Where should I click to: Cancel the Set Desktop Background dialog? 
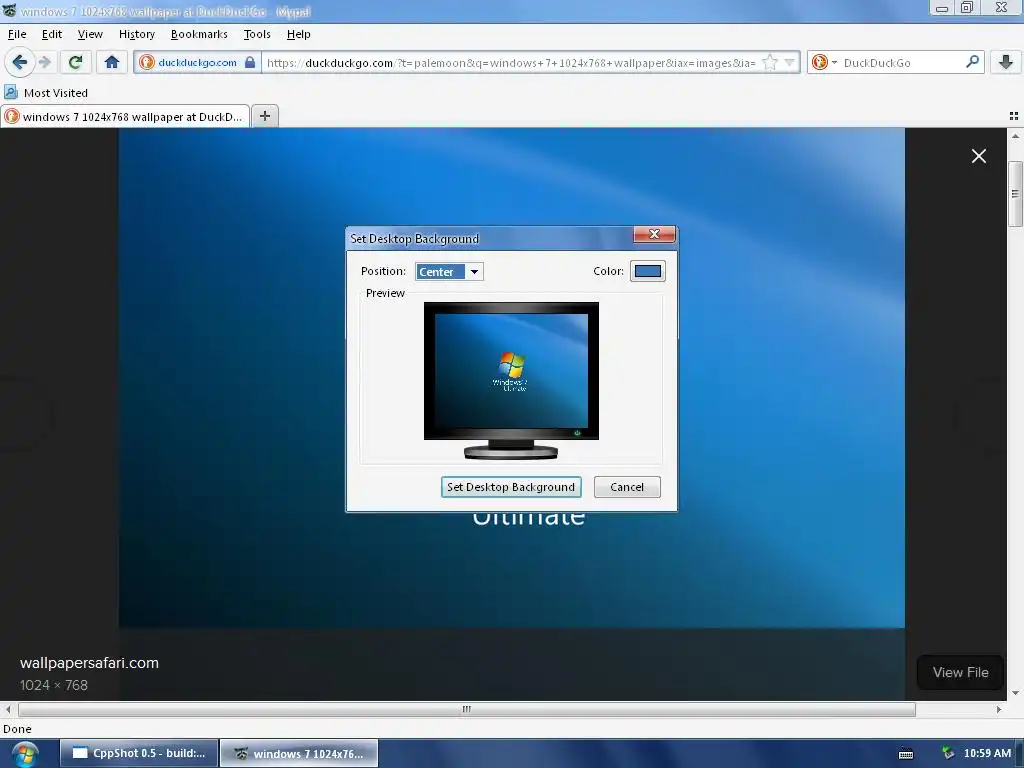tap(627, 487)
